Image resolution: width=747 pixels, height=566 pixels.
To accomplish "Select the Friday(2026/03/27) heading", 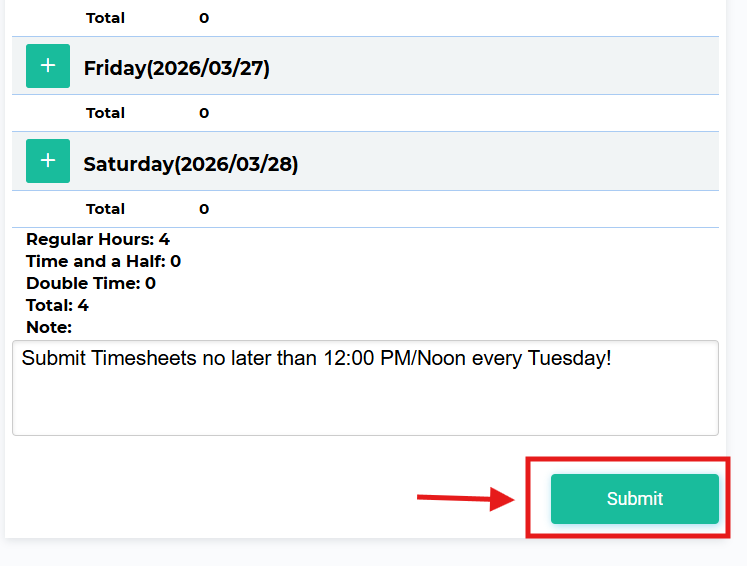I will pyautogui.click(x=177, y=68).
